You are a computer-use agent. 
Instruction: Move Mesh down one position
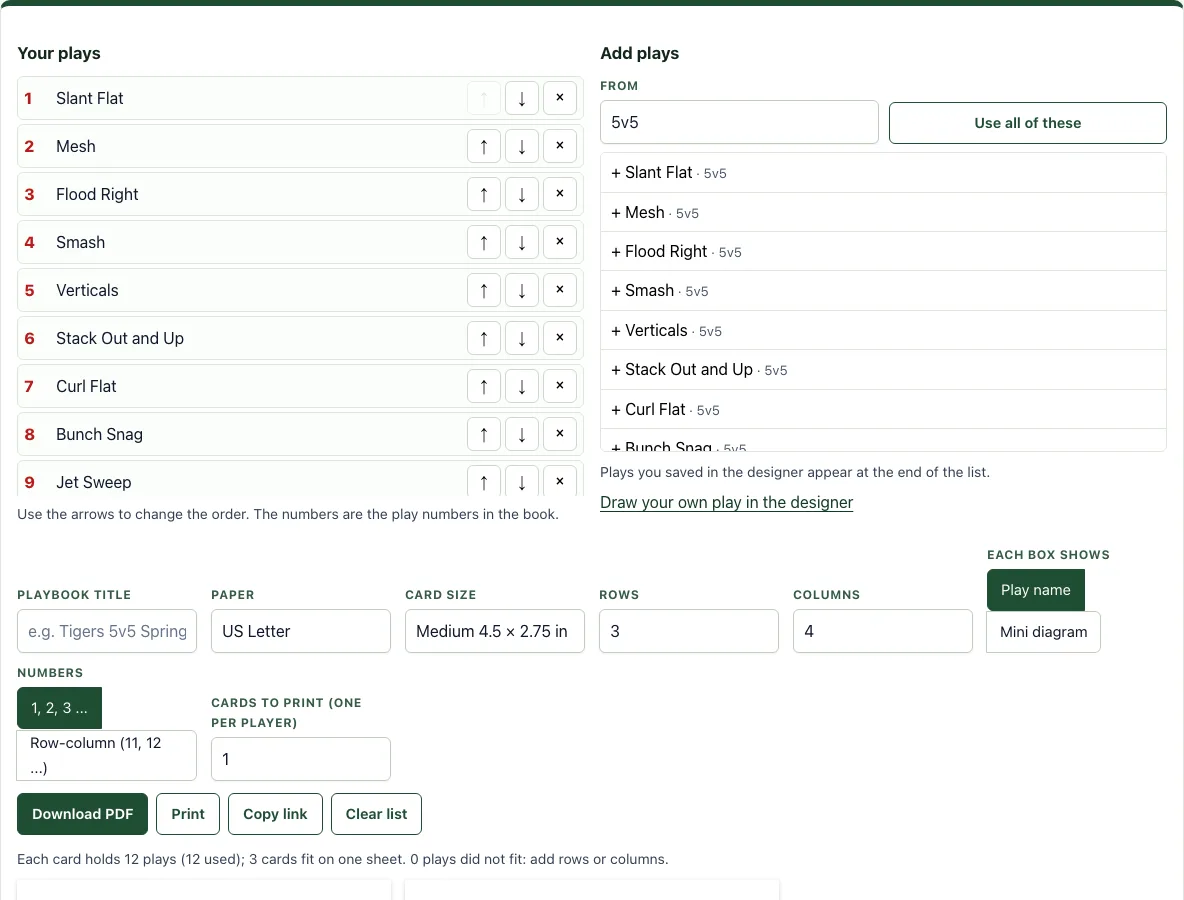click(522, 146)
